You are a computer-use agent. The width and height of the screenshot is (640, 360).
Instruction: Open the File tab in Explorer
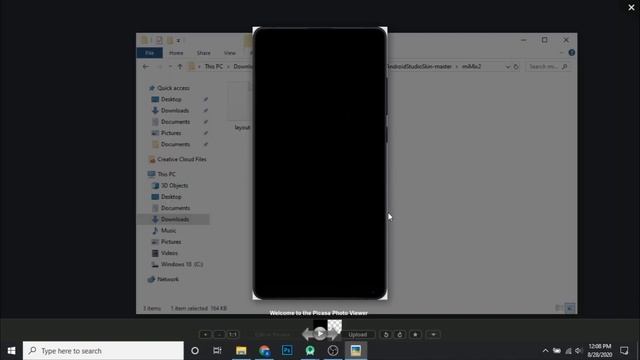click(x=149, y=53)
